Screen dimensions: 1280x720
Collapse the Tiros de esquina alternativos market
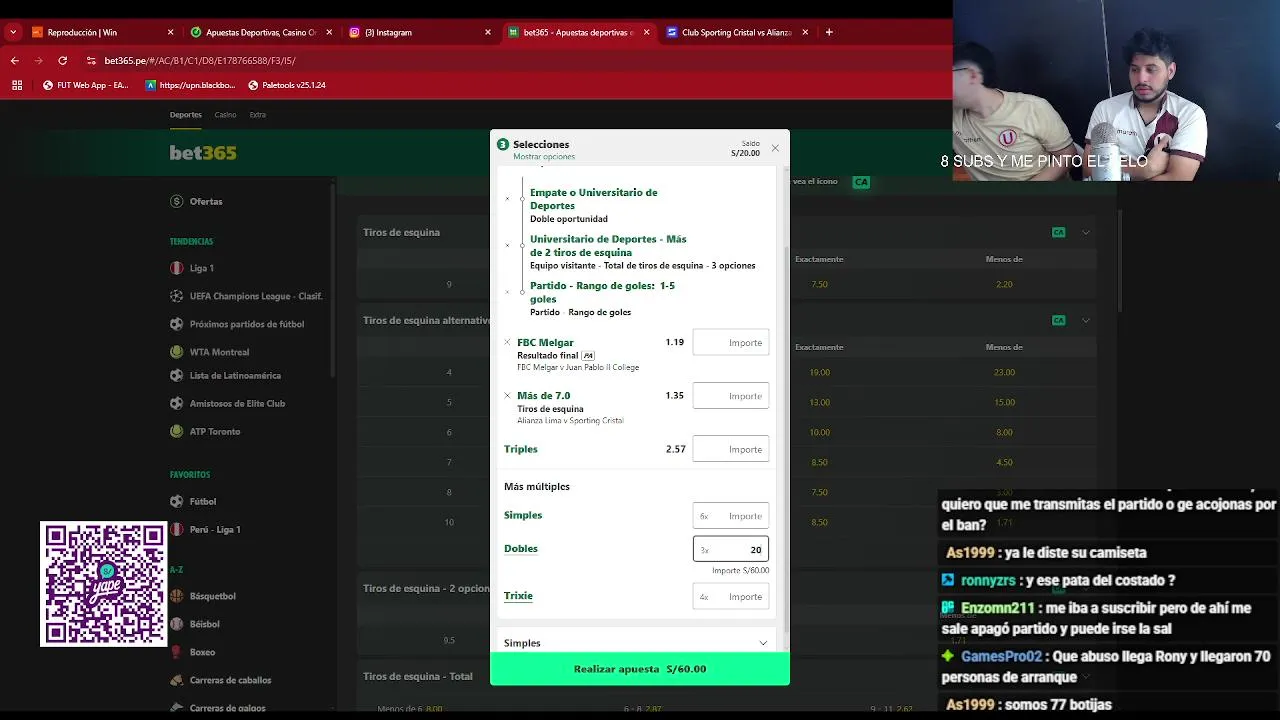click(x=1086, y=320)
